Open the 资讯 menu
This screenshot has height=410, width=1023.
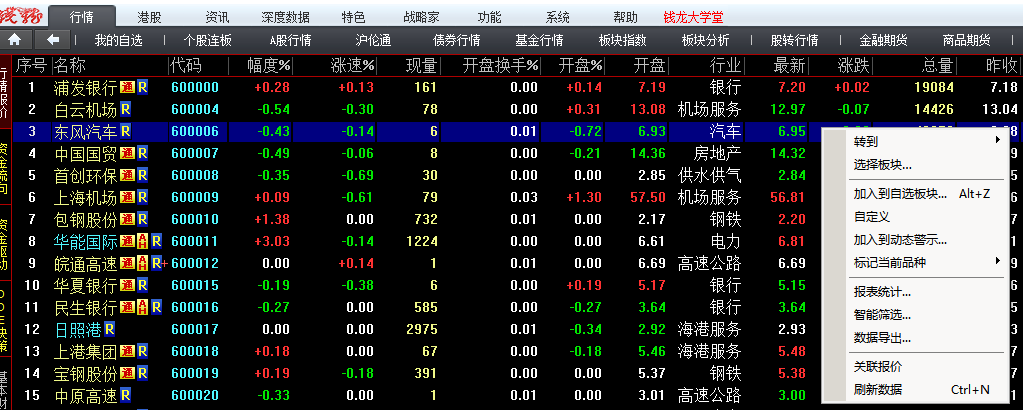tap(217, 18)
